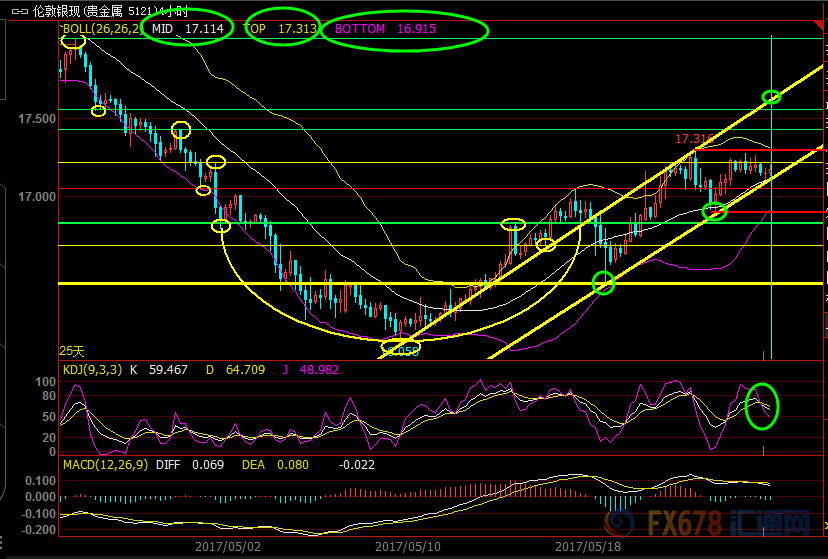This screenshot has height=559, width=828.
Task: Click the yellow ellipse around the 16.058 low
Action: [400, 349]
